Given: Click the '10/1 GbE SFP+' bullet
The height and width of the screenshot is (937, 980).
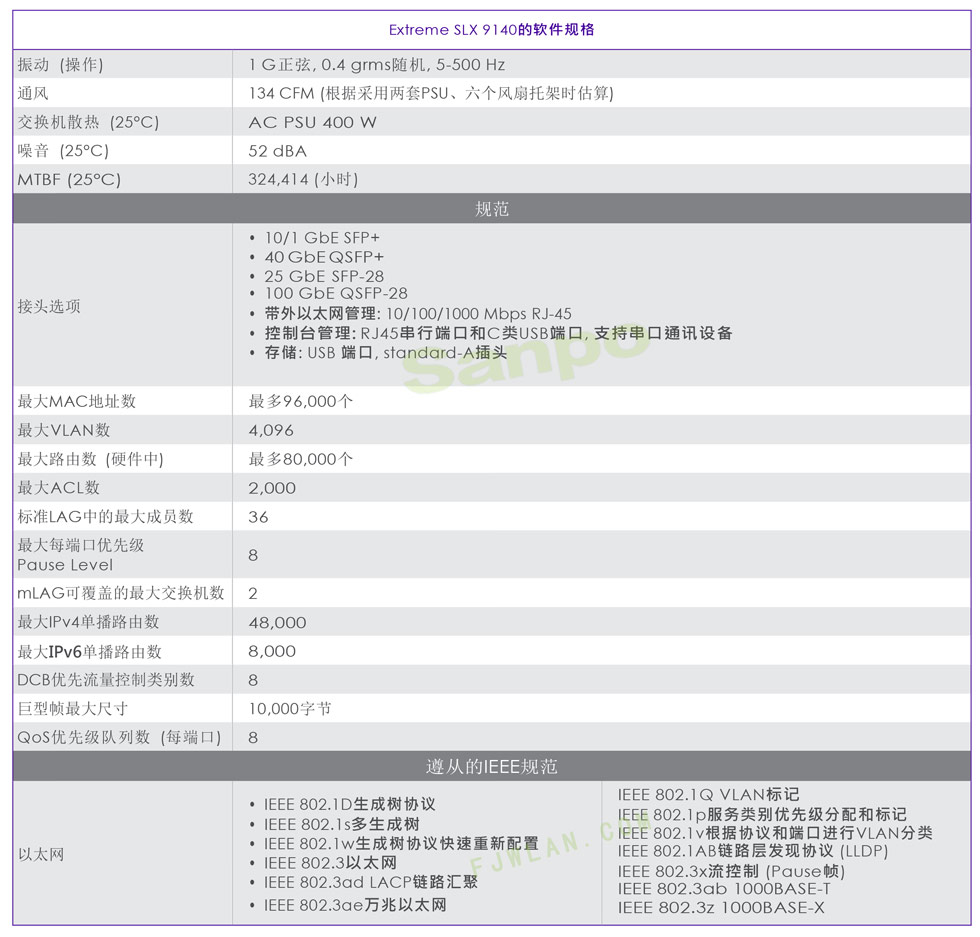Looking at the screenshot, I should [322, 238].
